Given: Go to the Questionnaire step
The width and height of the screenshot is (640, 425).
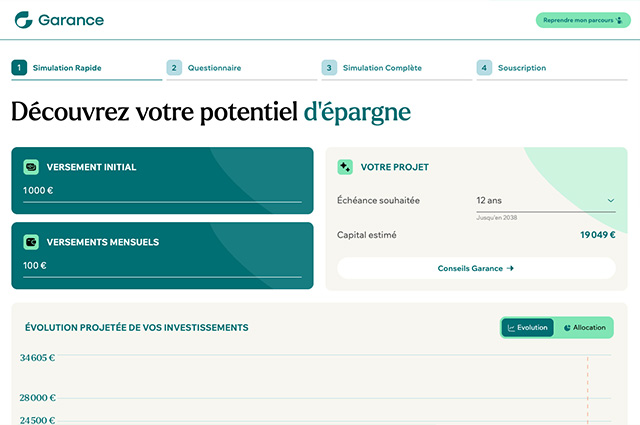Looking at the screenshot, I should click(242, 68).
